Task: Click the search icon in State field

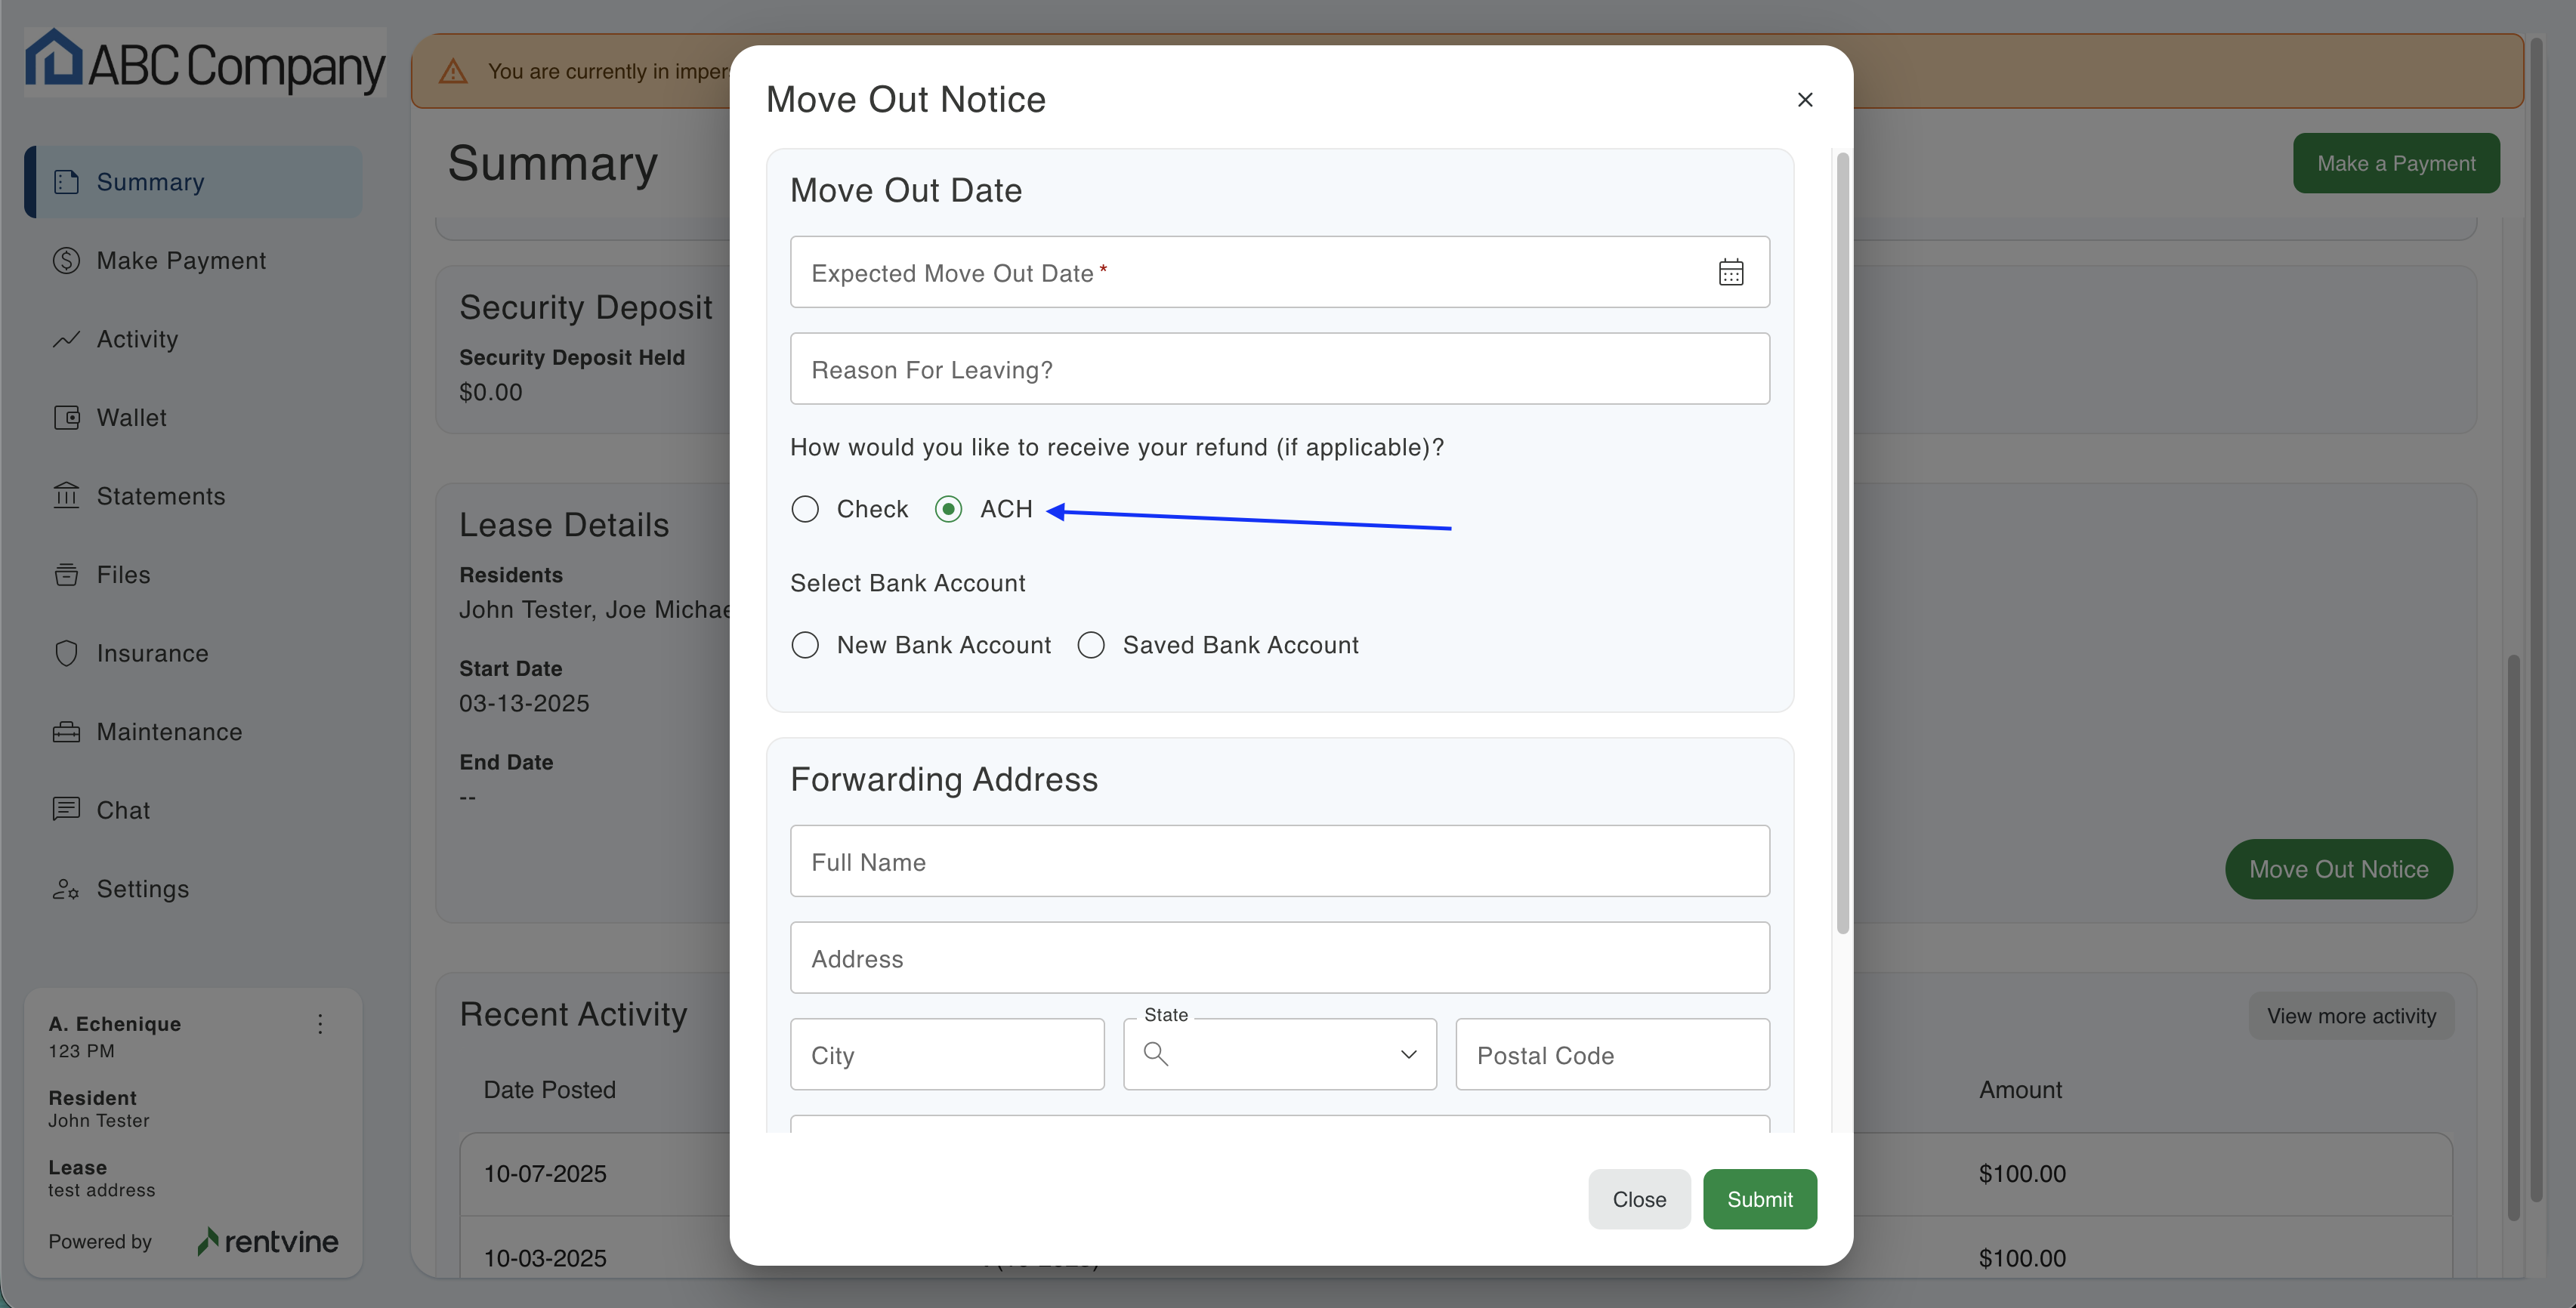Action: (x=1155, y=1054)
